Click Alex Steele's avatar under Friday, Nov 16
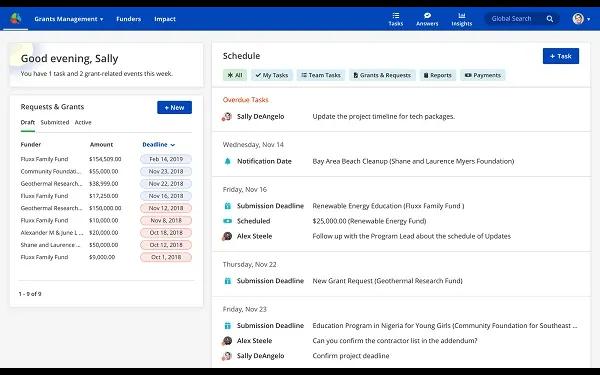The width and height of the screenshot is (600, 375). 227,236
